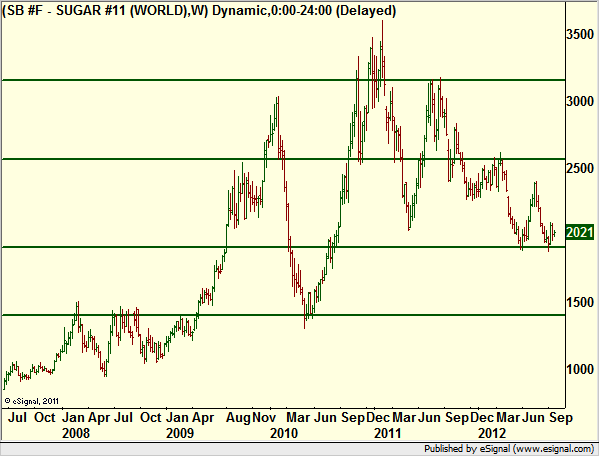Viewport: 599px width, 456px height.
Task: Select the 3000 price axis label
Action: (x=580, y=101)
